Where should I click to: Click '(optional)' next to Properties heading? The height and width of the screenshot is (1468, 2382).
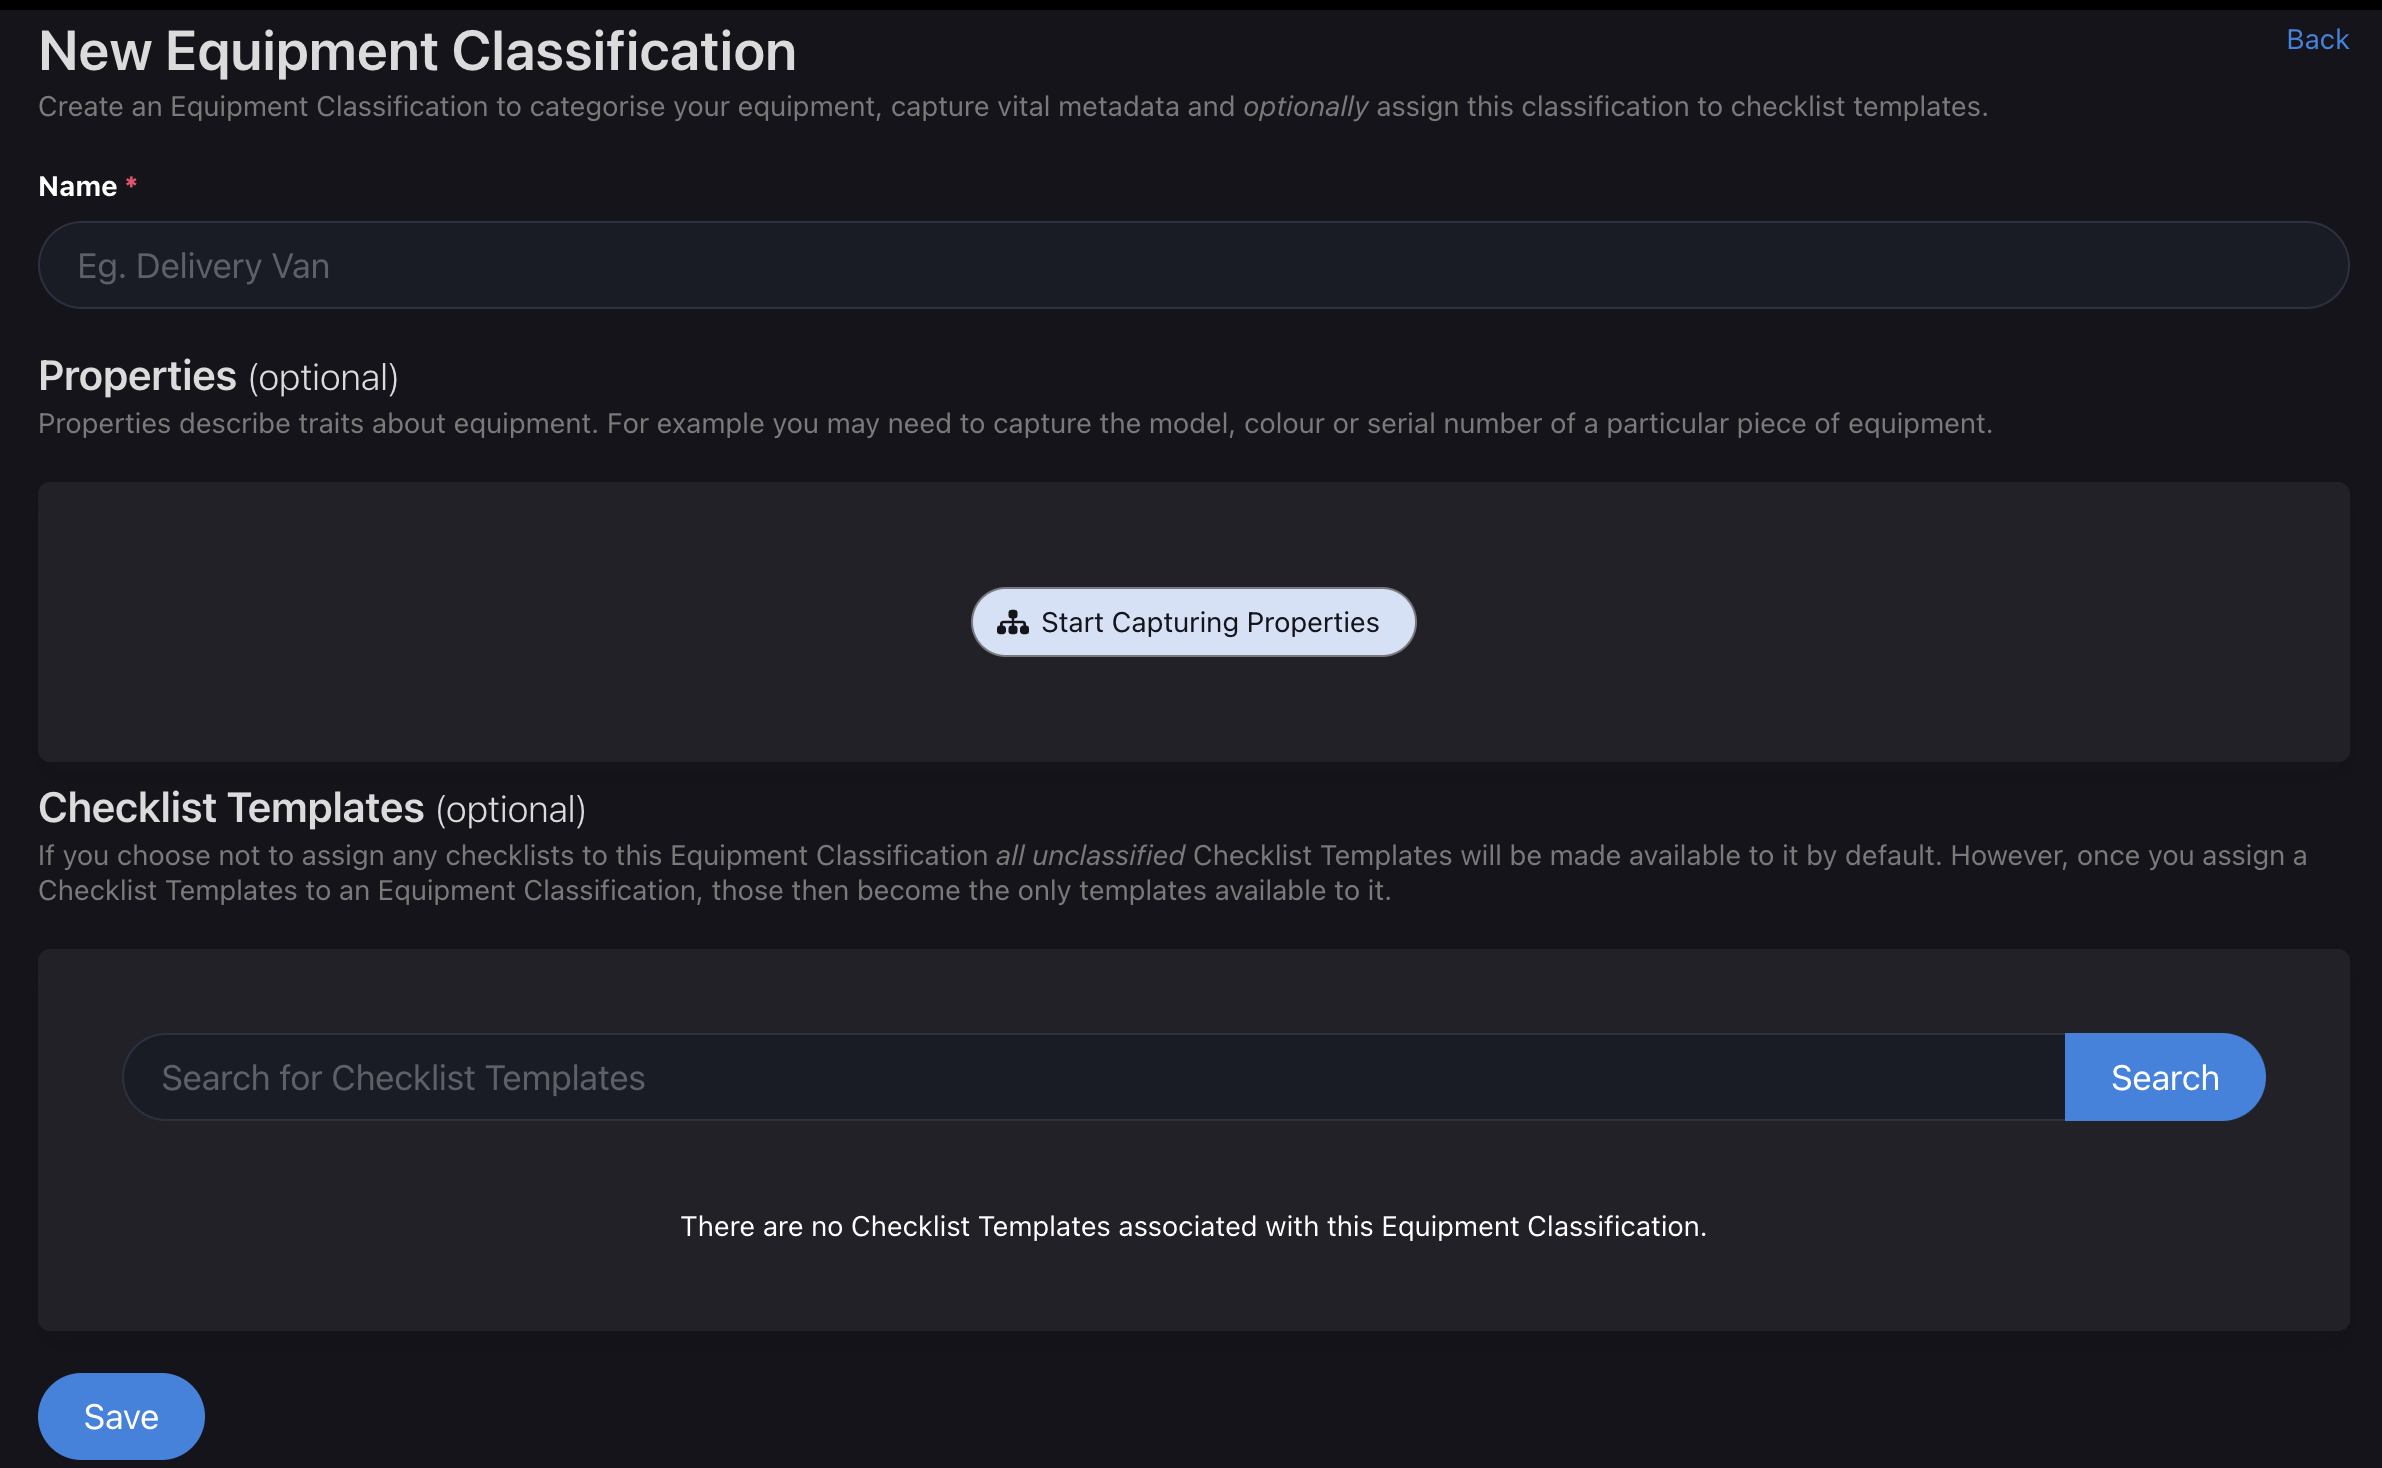coord(323,379)
